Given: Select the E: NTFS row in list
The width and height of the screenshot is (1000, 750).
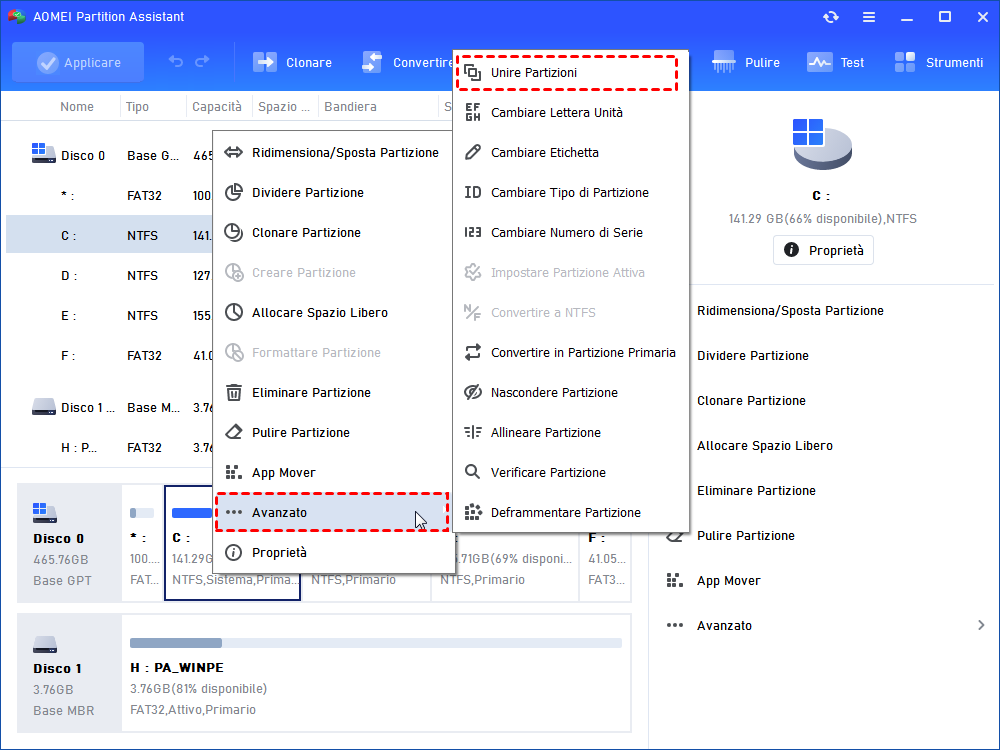Looking at the screenshot, I should point(109,316).
